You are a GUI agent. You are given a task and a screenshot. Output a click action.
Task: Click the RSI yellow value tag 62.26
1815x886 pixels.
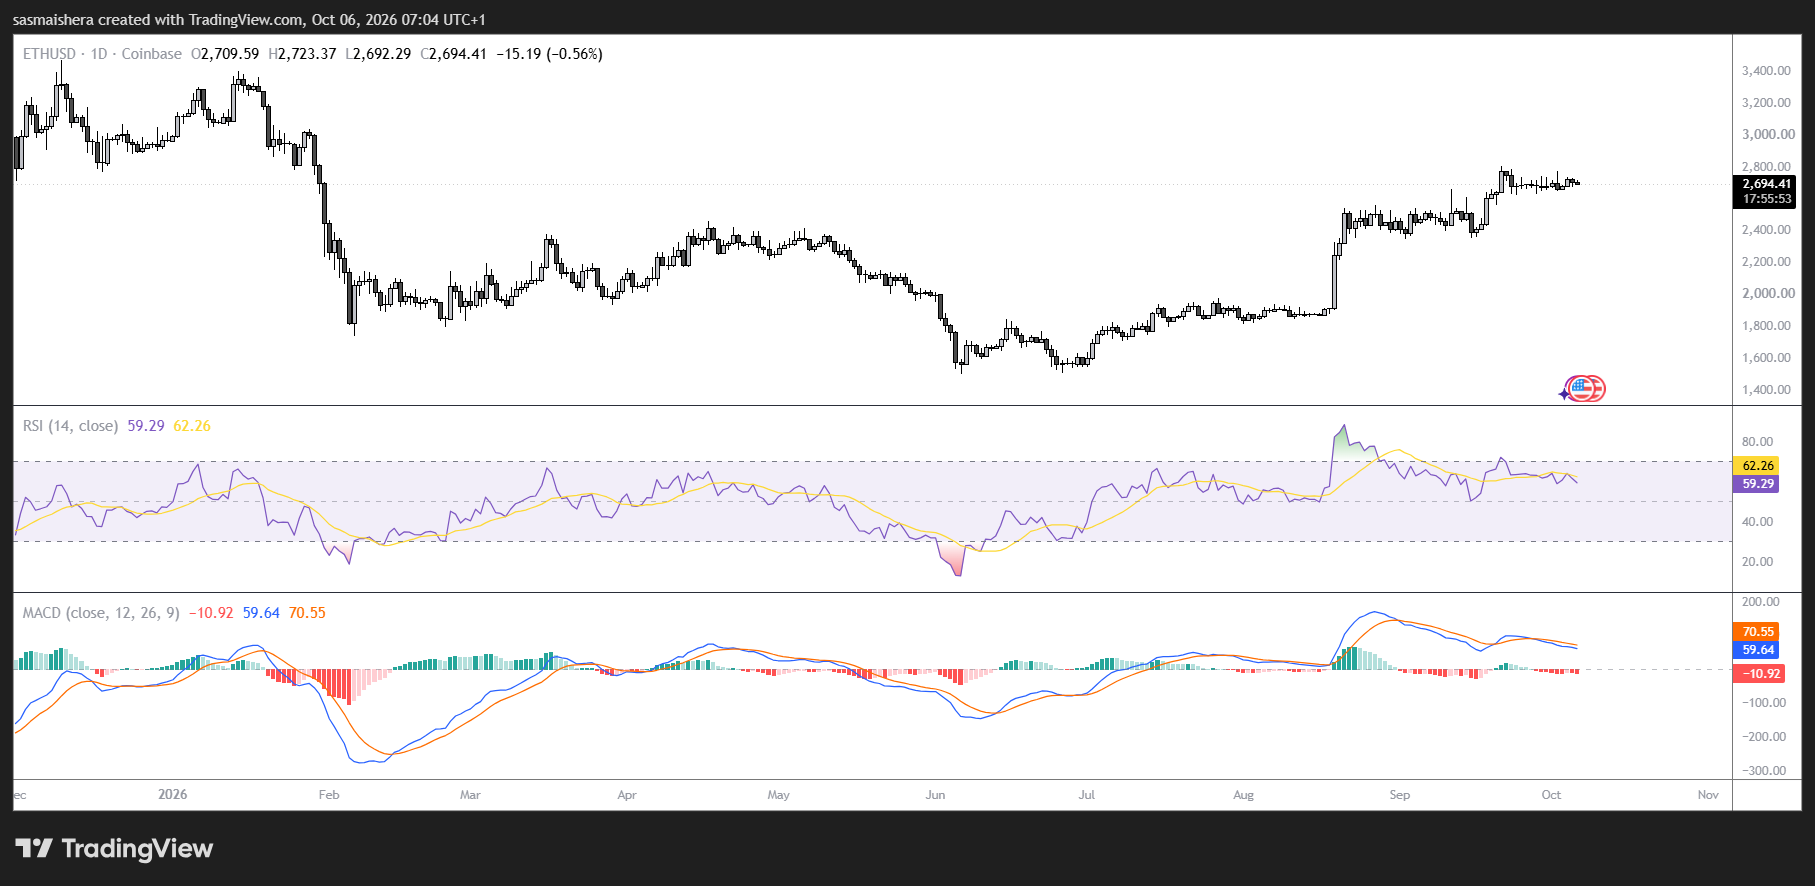1757,466
